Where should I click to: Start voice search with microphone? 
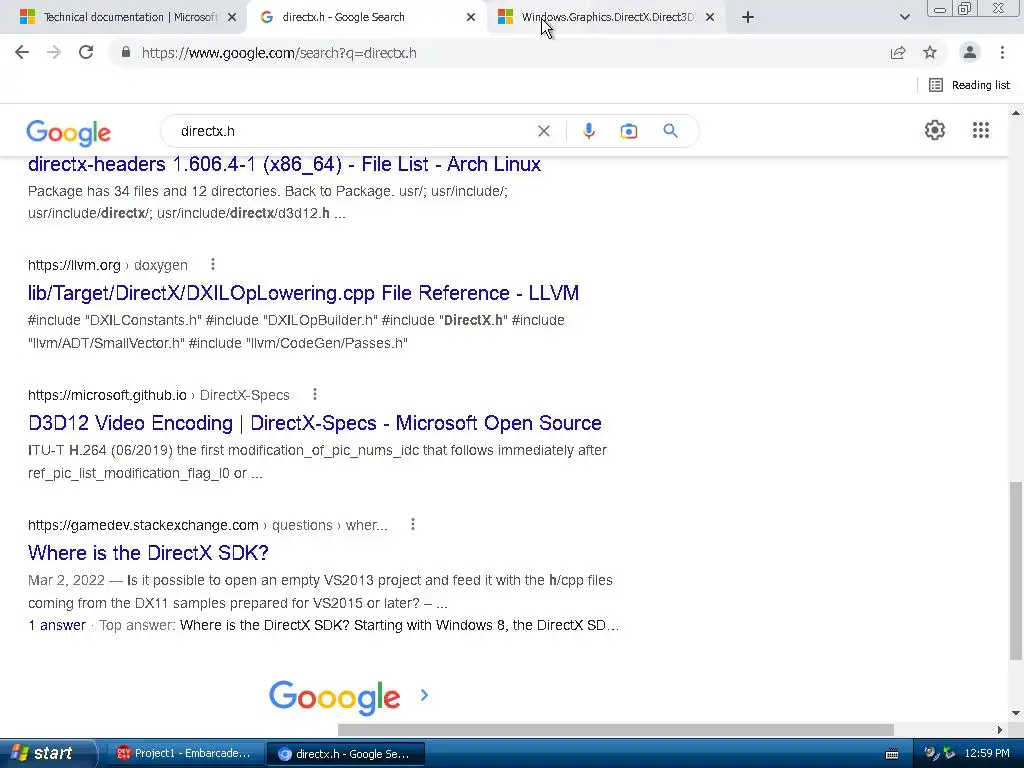588,131
